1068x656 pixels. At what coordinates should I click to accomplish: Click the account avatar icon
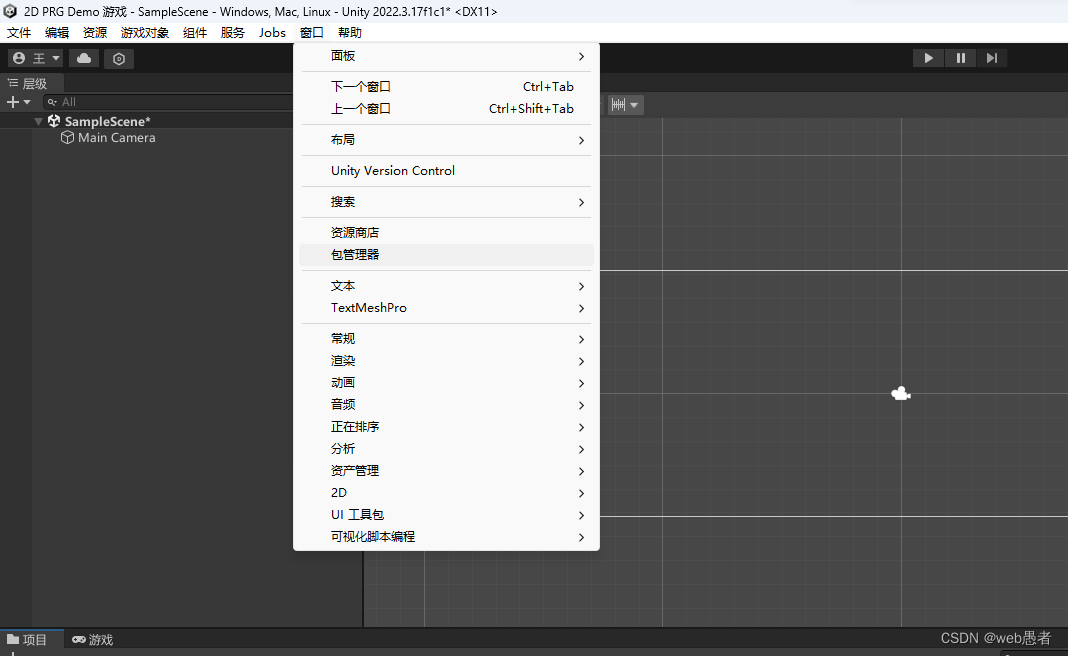click(17, 58)
